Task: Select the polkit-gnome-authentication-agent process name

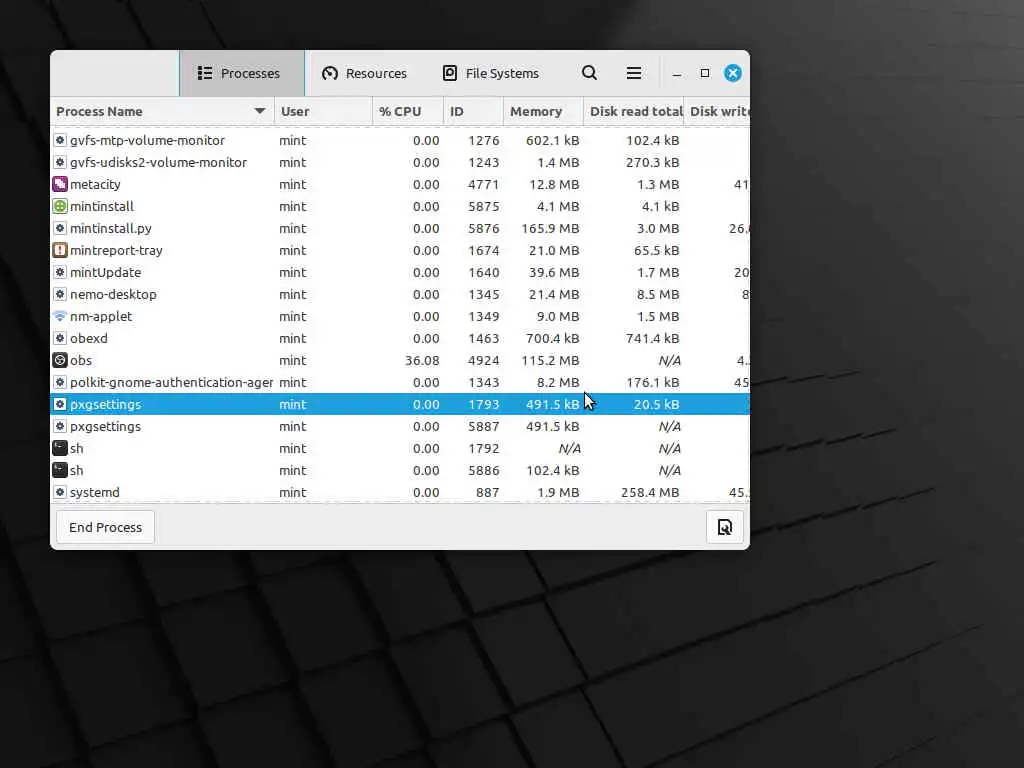Action: pyautogui.click(x=172, y=382)
